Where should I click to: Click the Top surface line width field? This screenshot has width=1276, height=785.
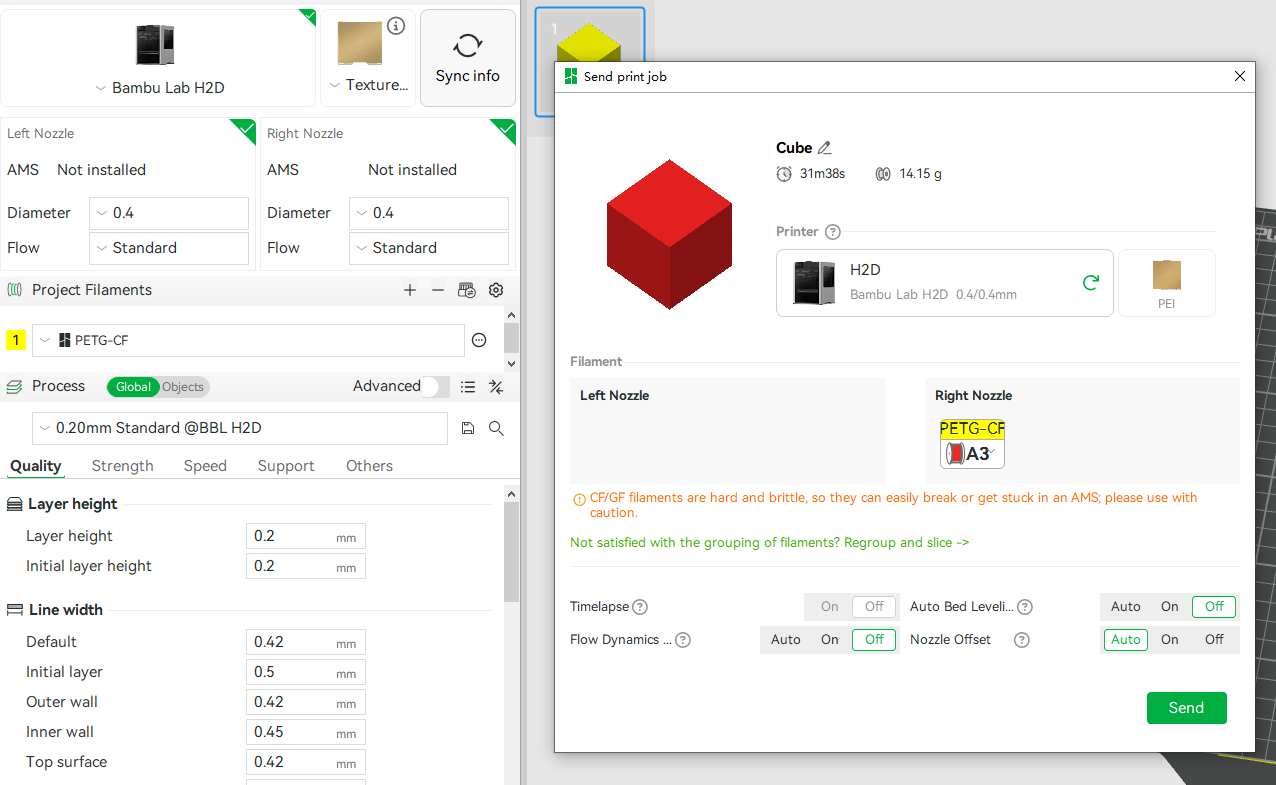306,762
